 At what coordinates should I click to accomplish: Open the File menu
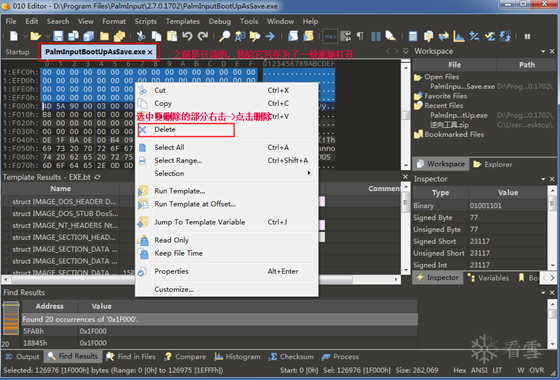[11, 21]
